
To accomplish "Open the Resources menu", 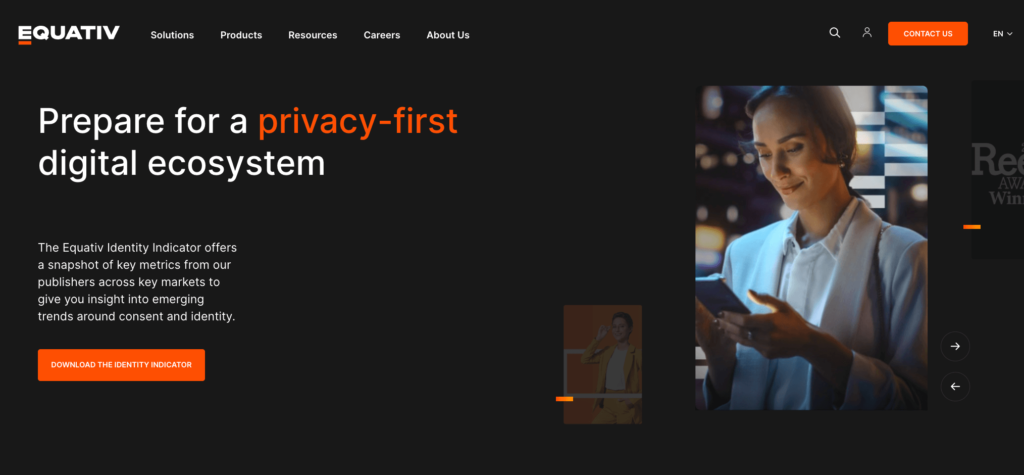I will click(313, 35).
